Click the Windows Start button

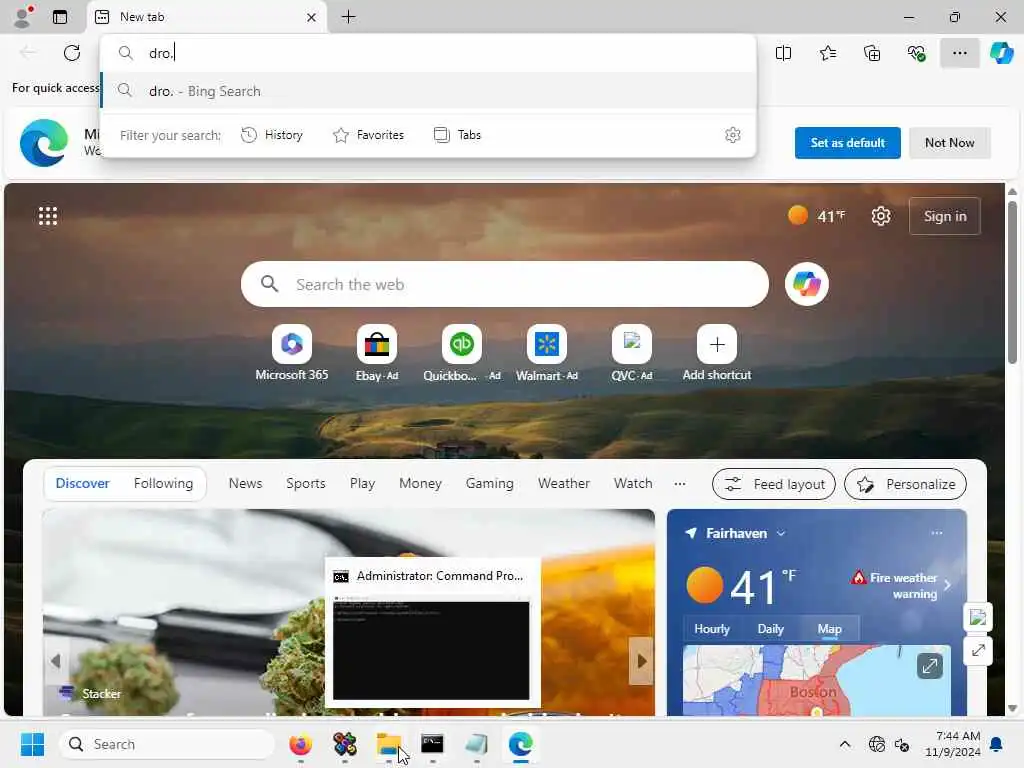[x=32, y=744]
